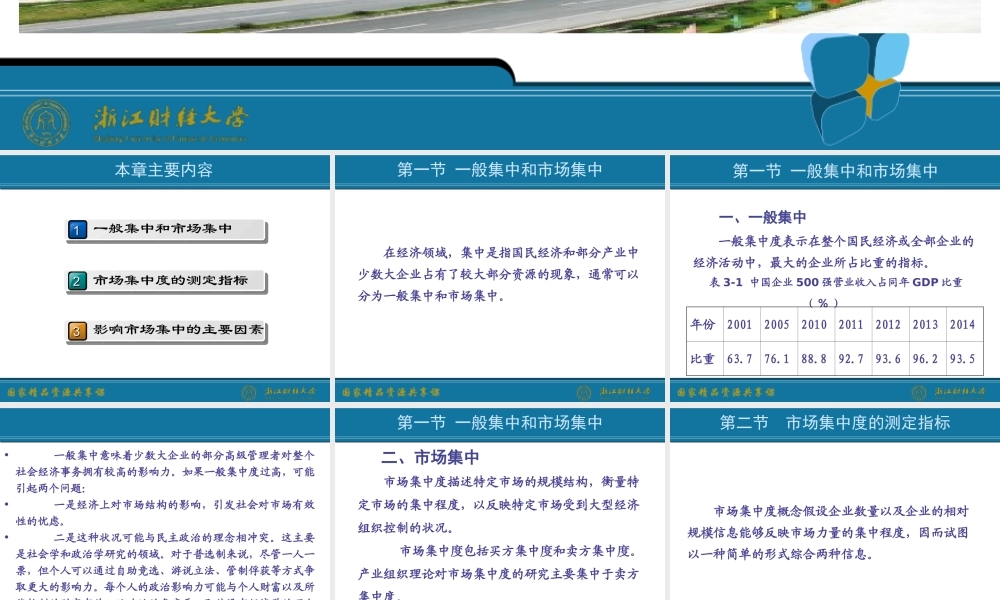The image size is (1000, 600).
Task: Select the 第二节 市场集中度的测定指标 header
Action: tap(833, 423)
